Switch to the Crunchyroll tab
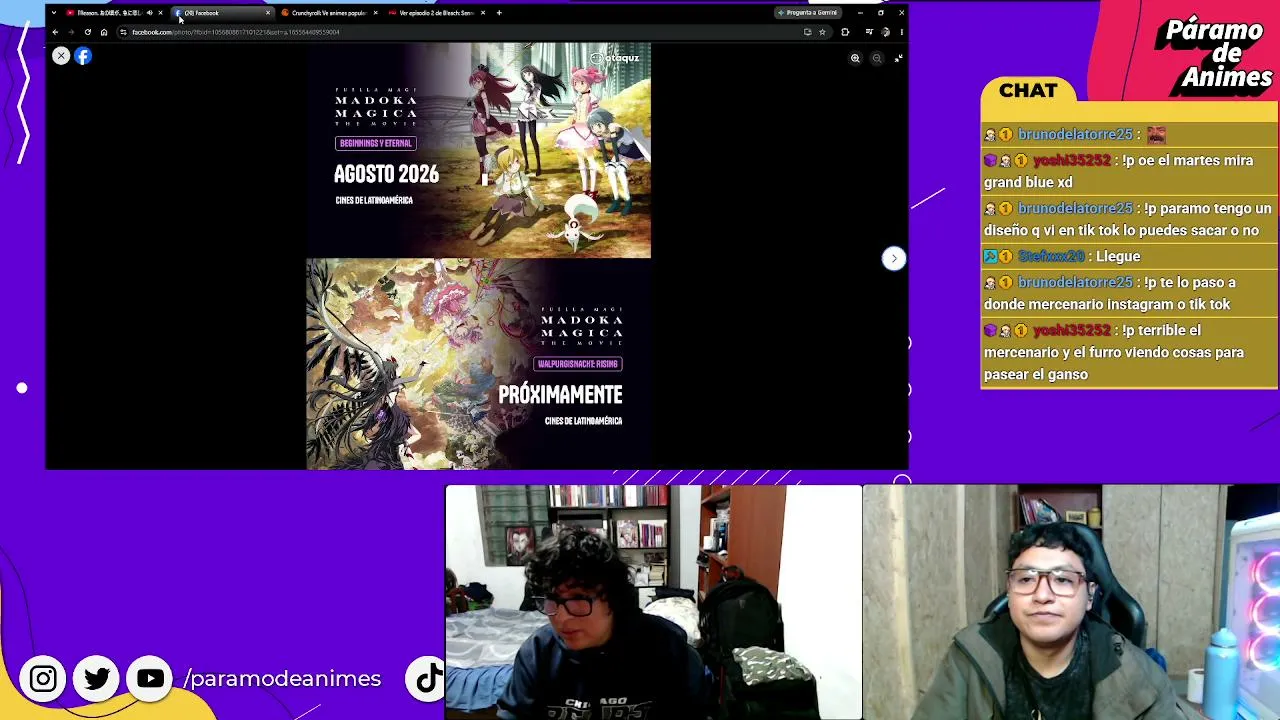1280x720 pixels. click(328, 13)
